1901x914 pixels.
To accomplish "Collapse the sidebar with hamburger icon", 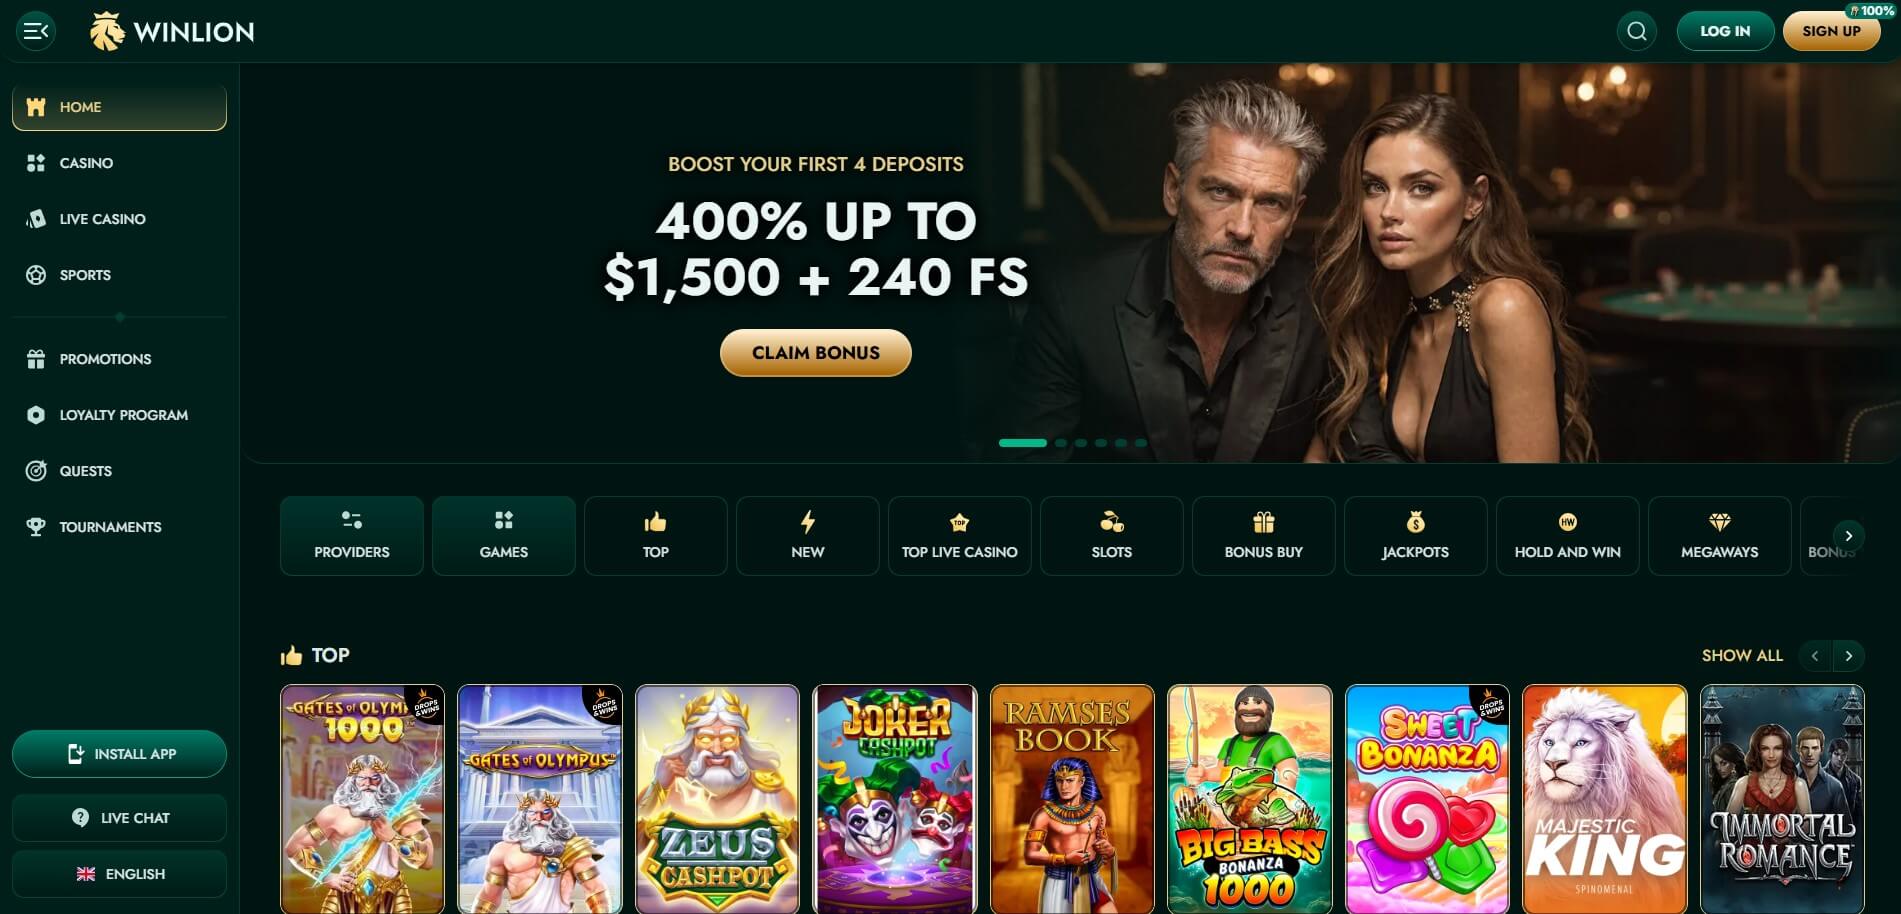I will point(36,31).
